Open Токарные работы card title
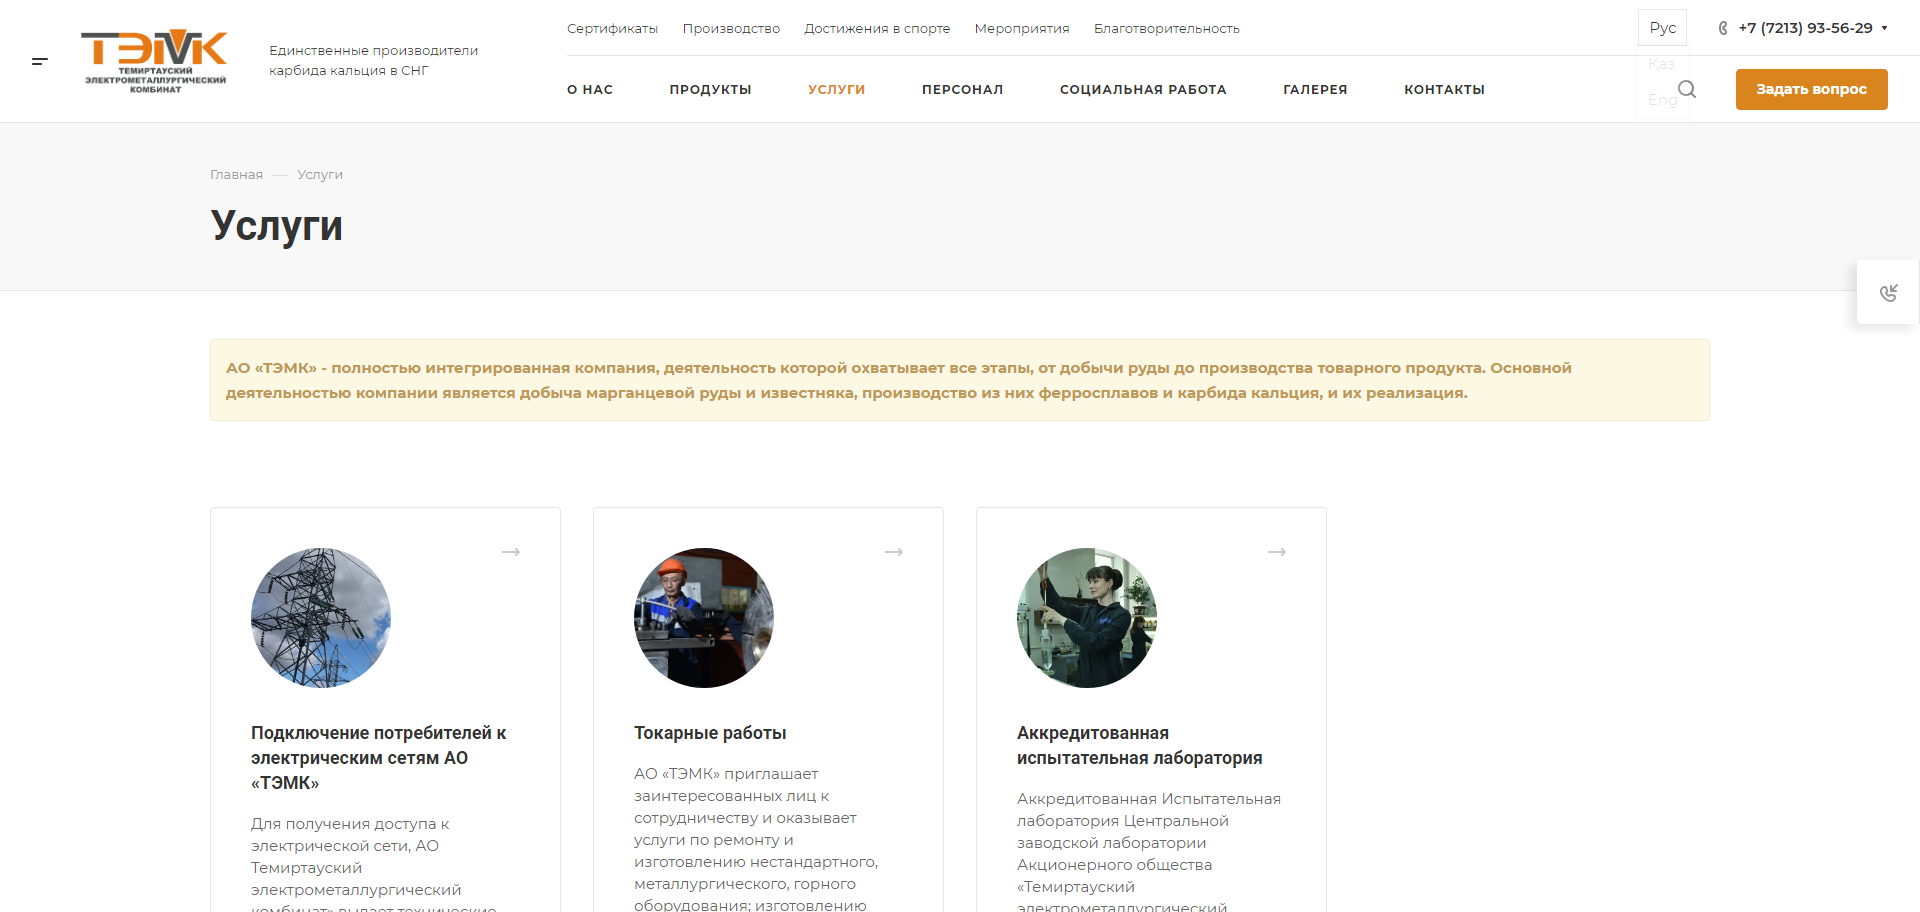Viewport: 1920px width, 912px height. [x=710, y=733]
